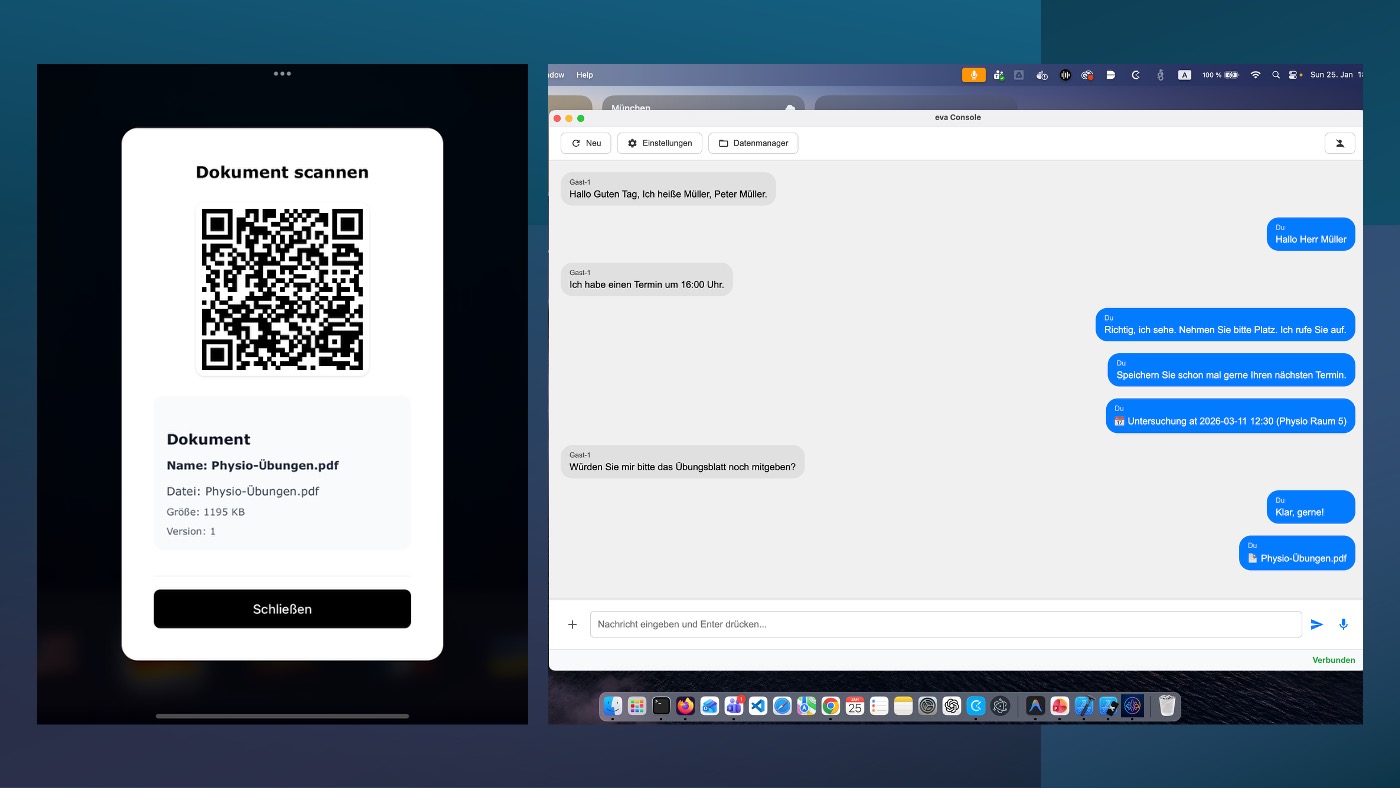This screenshot has width=1400, height=788.
Task: Click the microphone icon beside message field
Action: [1343, 624]
